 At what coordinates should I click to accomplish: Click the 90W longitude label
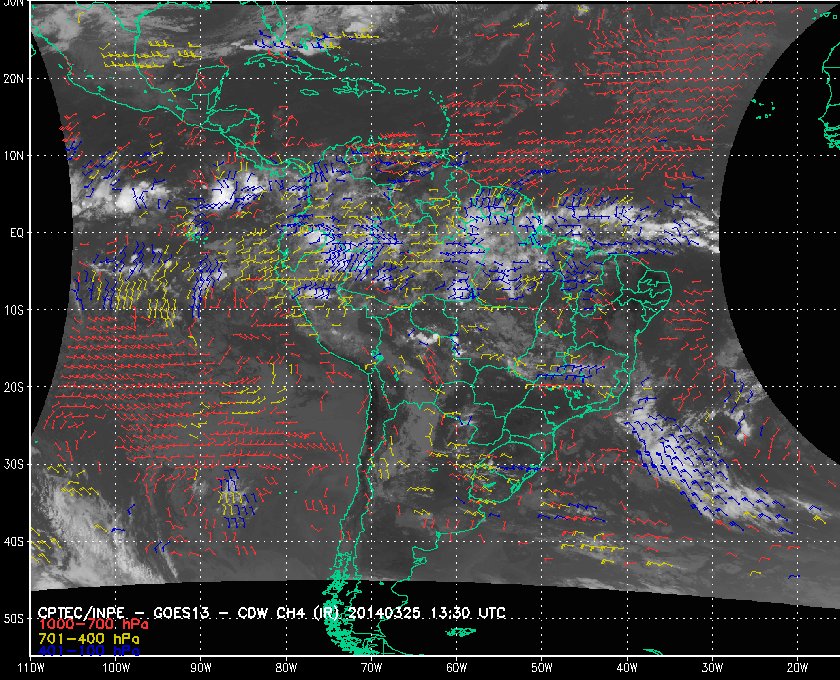tap(201, 668)
